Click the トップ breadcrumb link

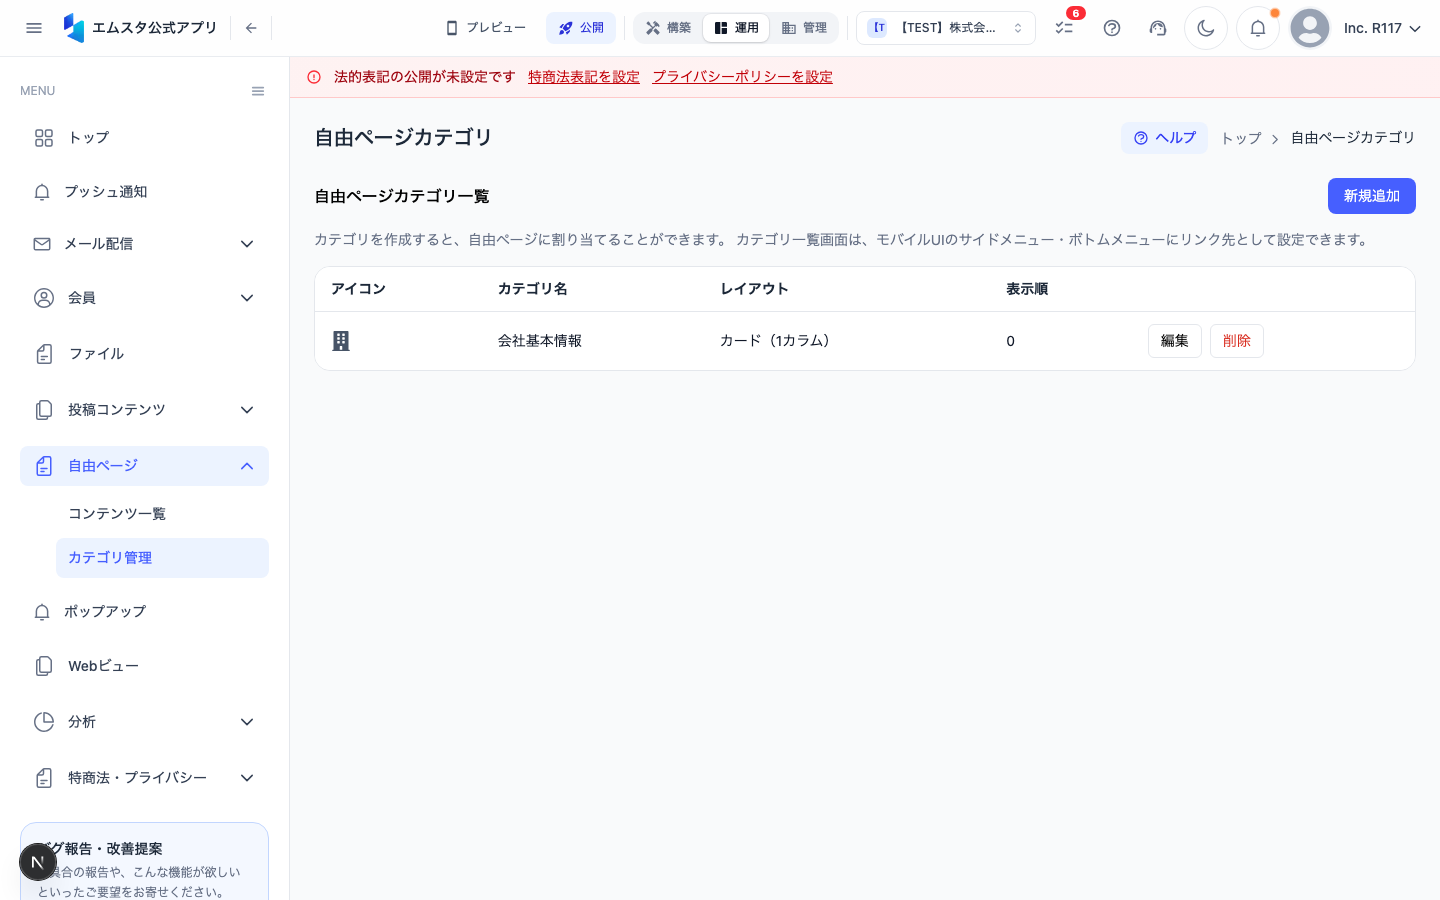[x=1241, y=138]
